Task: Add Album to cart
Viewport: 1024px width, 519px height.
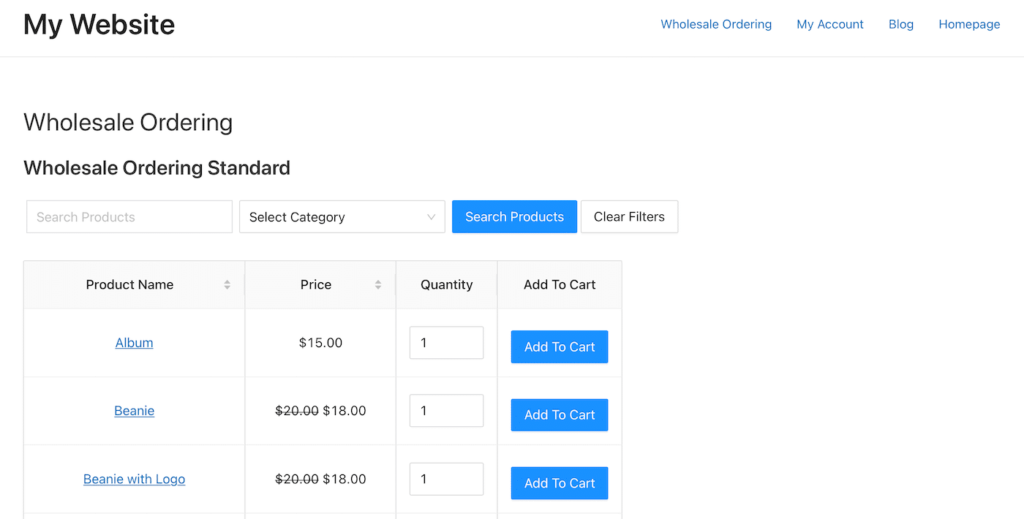Action: pyautogui.click(x=559, y=347)
